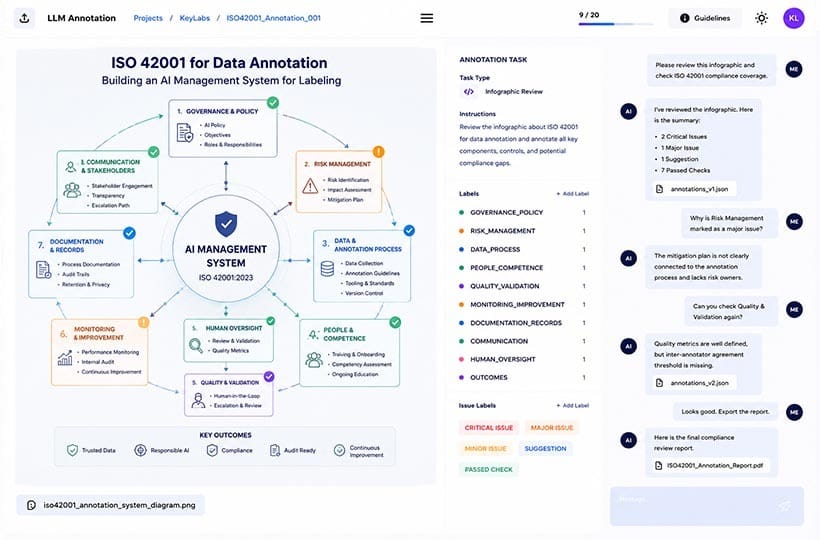This screenshot has width=820, height=540.
Task: Open the annotations_v1.json attachment
Action: 695,189
